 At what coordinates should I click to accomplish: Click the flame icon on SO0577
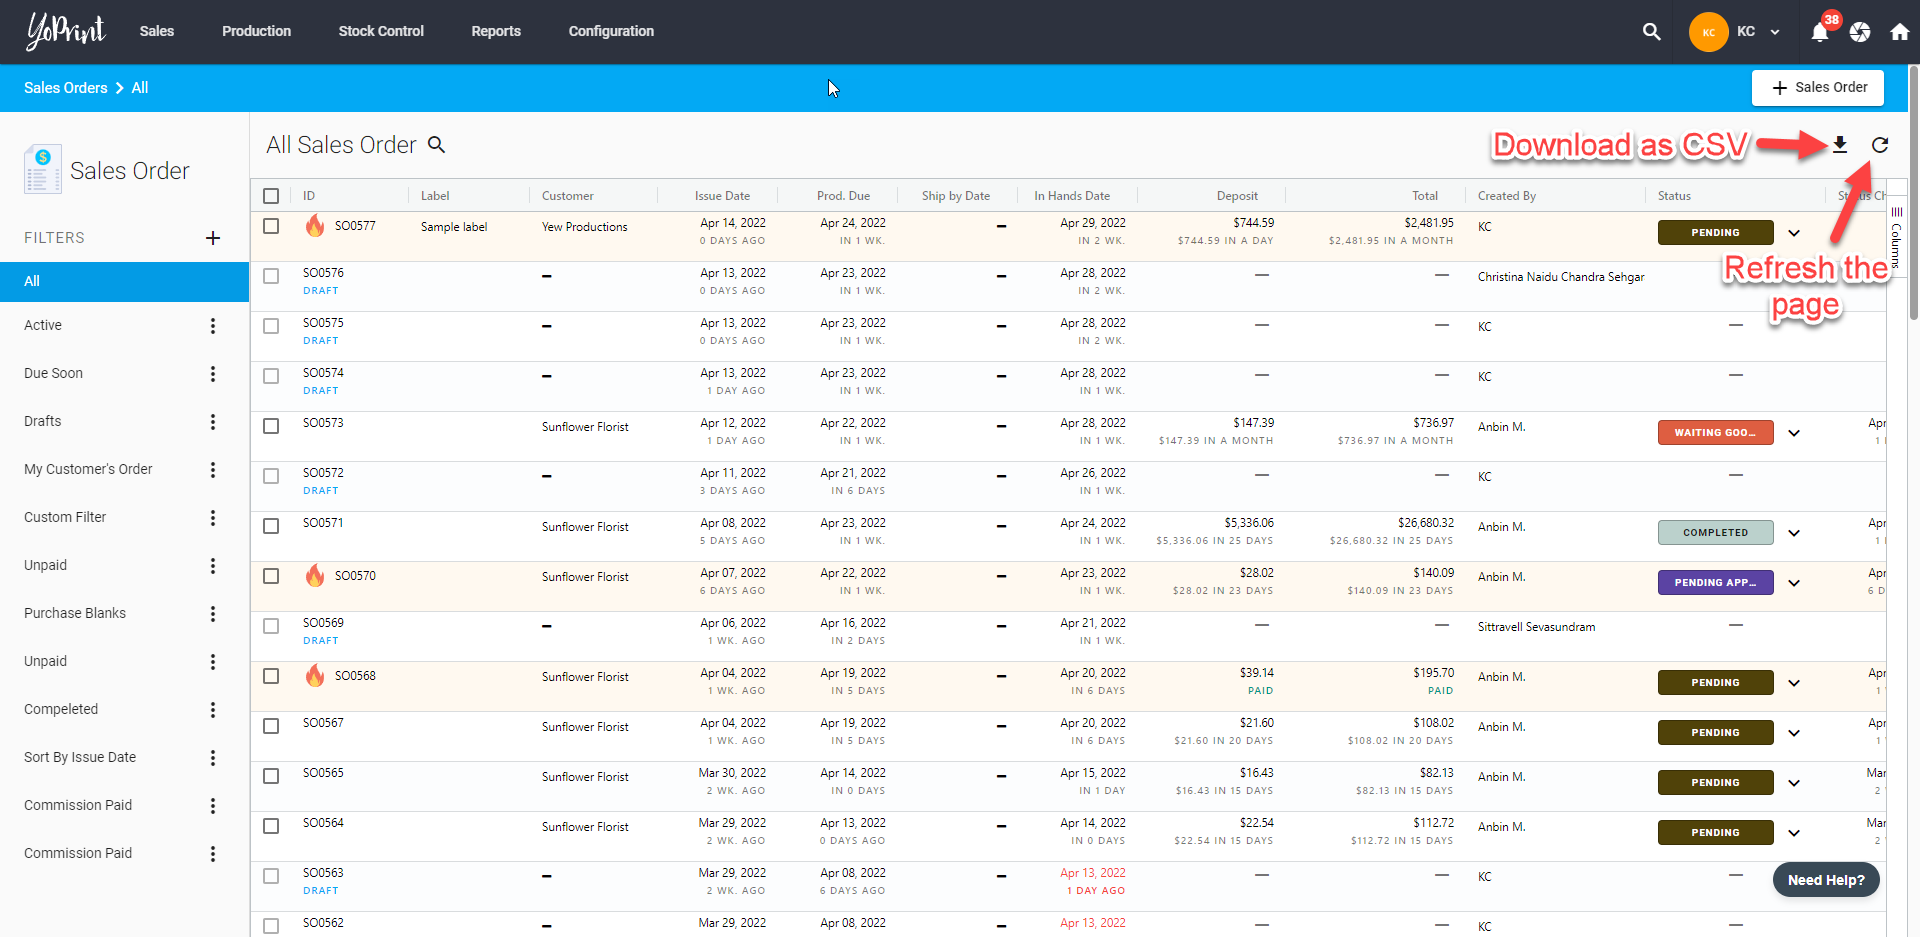[x=315, y=225]
